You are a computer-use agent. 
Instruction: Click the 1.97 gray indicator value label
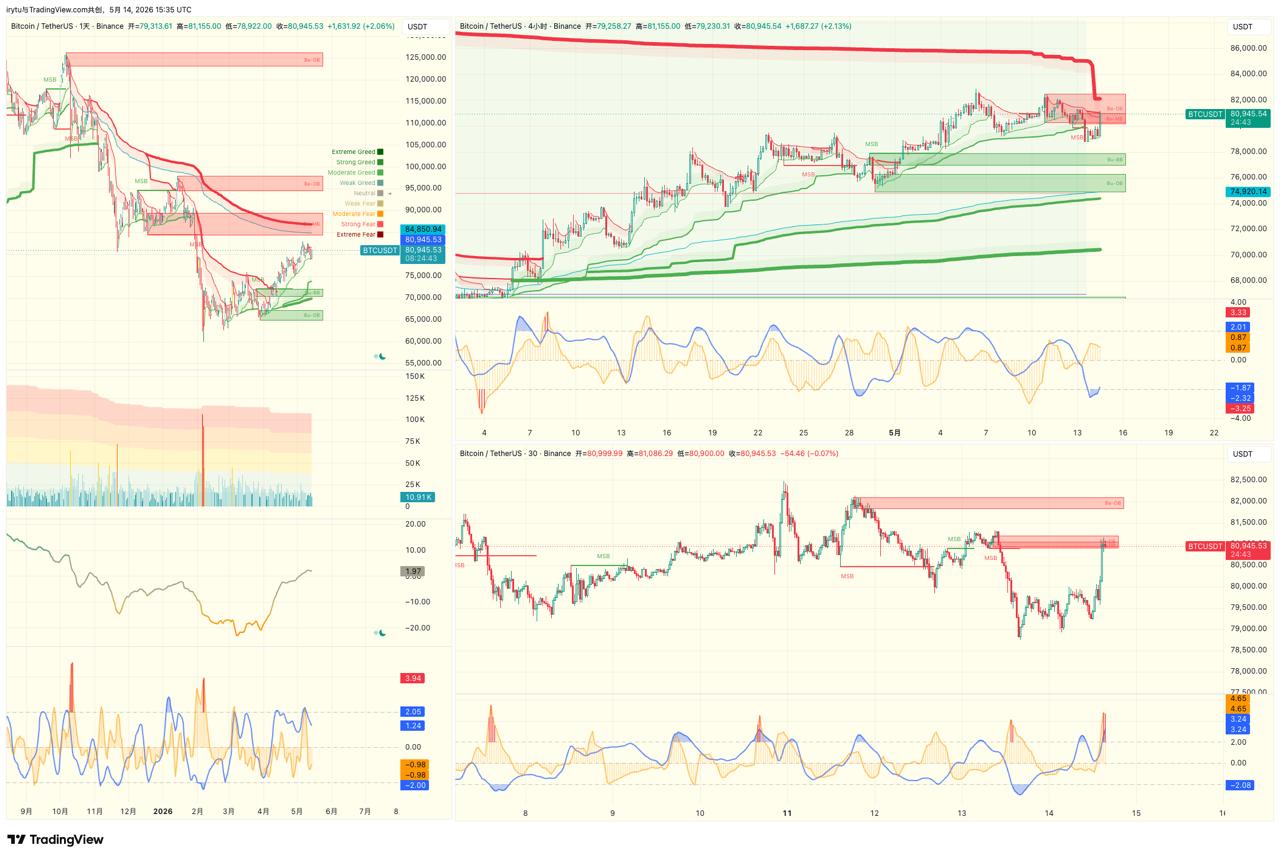point(412,571)
